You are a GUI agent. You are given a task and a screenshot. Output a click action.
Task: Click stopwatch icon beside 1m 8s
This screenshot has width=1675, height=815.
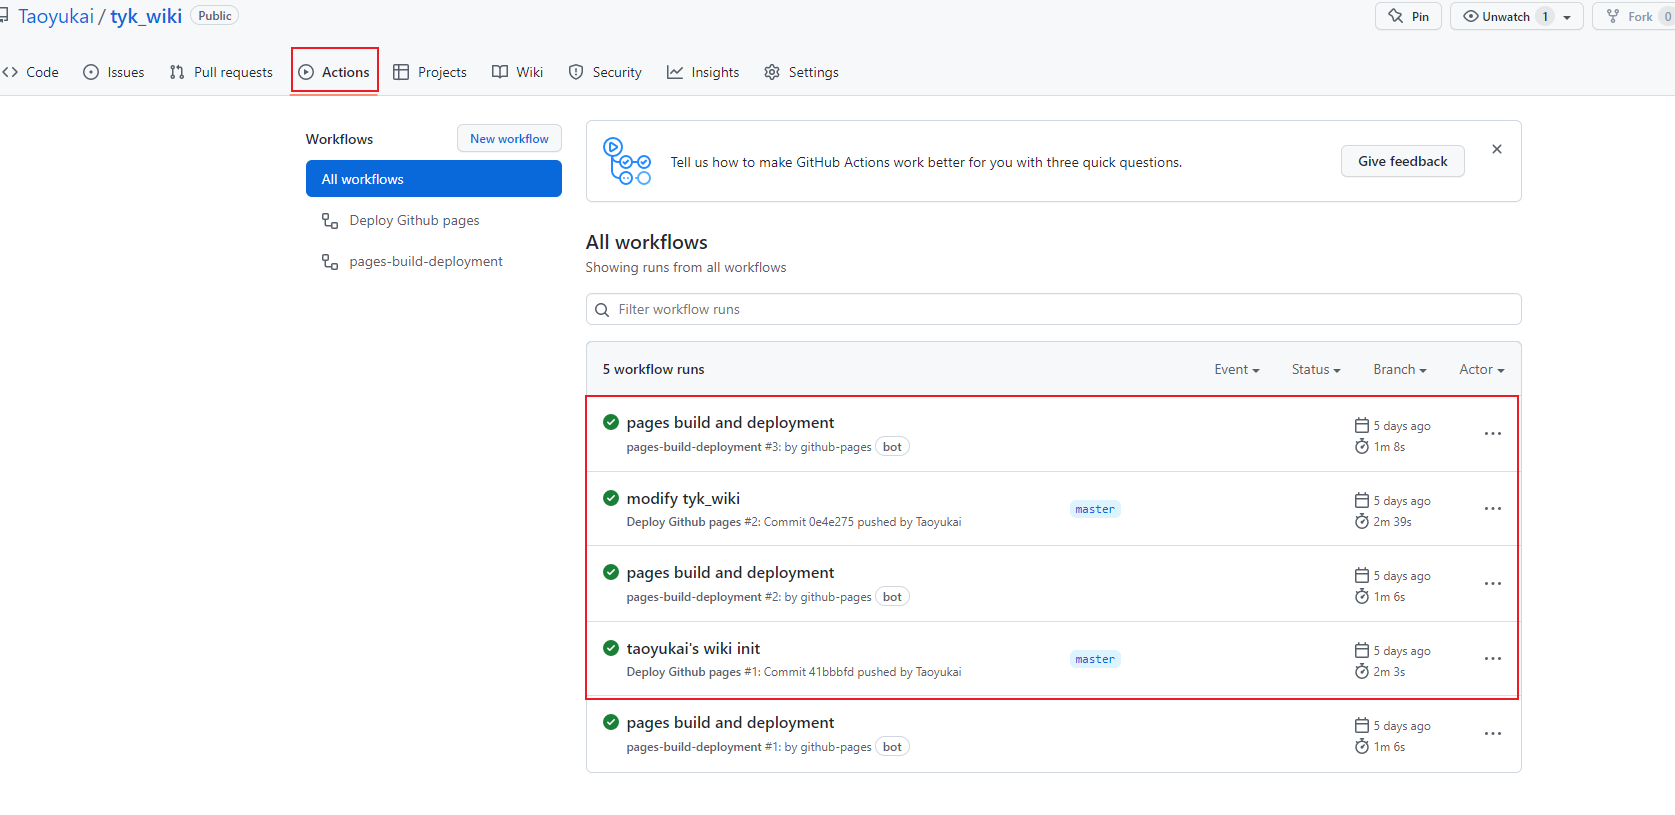pyautogui.click(x=1362, y=446)
